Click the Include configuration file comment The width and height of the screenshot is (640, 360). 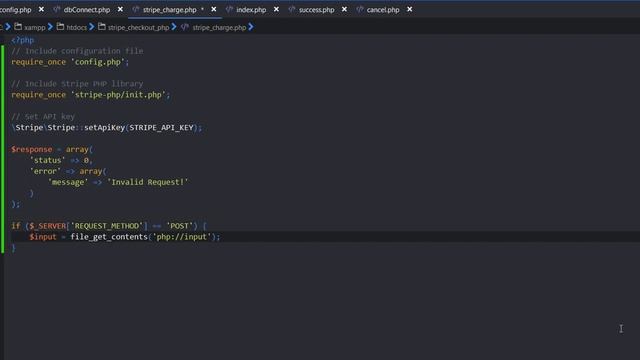point(77,51)
